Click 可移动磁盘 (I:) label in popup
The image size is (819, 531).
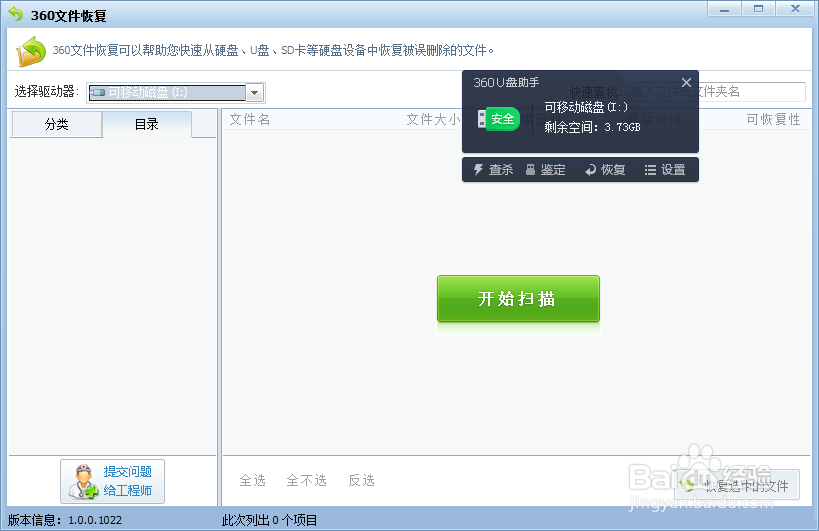pyautogui.click(x=586, y=108)
